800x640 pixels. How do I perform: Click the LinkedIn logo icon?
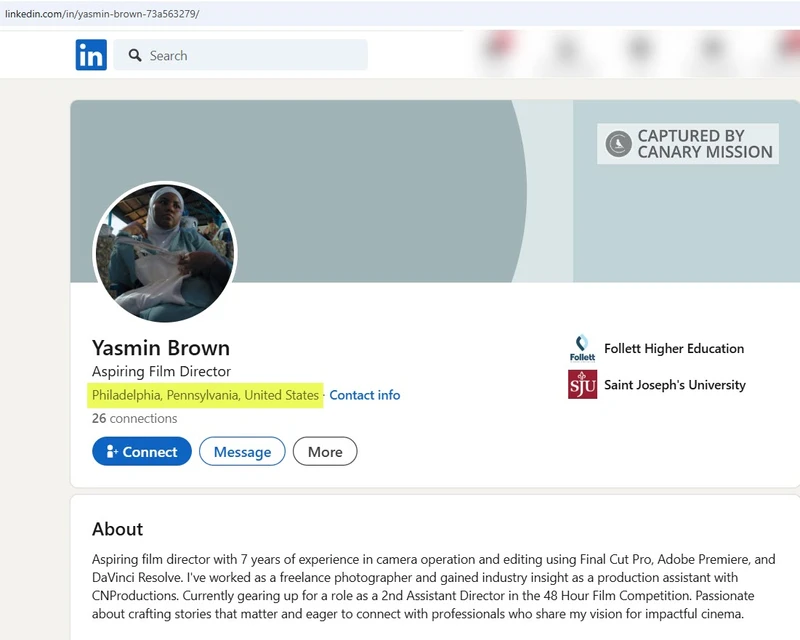point(90,55)
